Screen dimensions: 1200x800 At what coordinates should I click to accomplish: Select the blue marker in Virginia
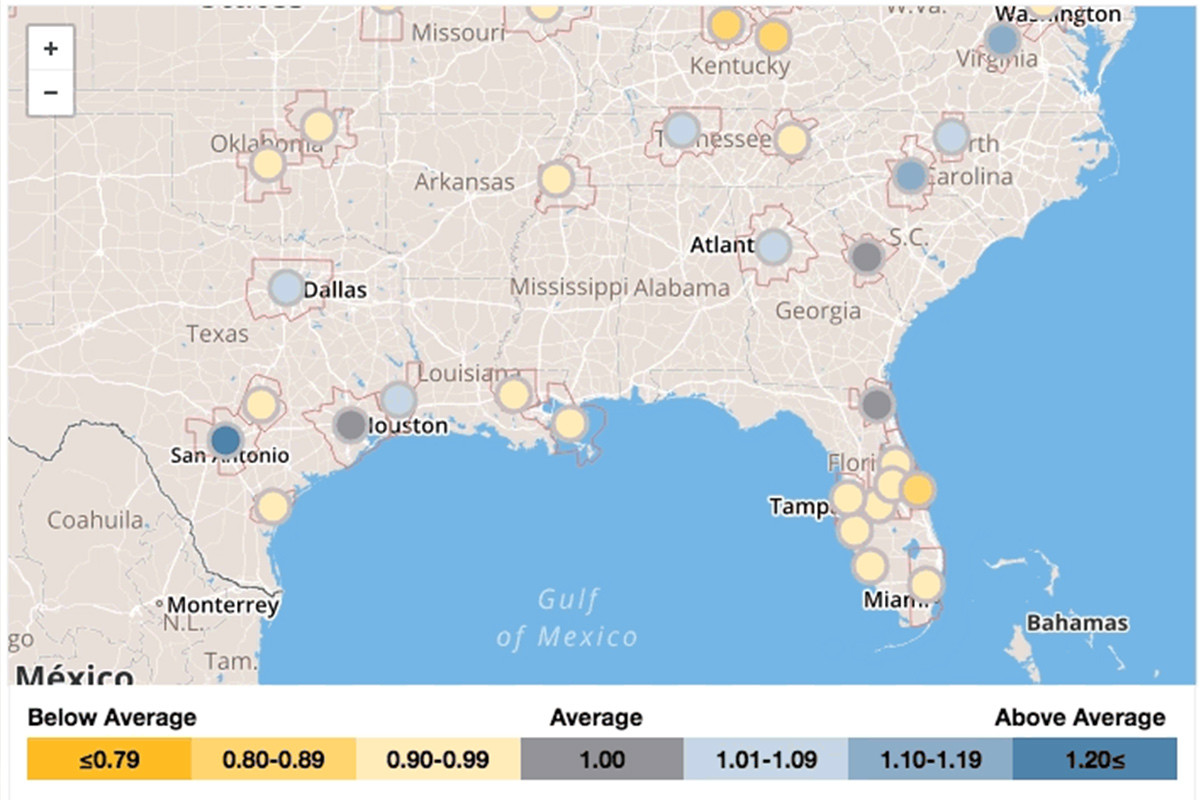pos(1002,40)
